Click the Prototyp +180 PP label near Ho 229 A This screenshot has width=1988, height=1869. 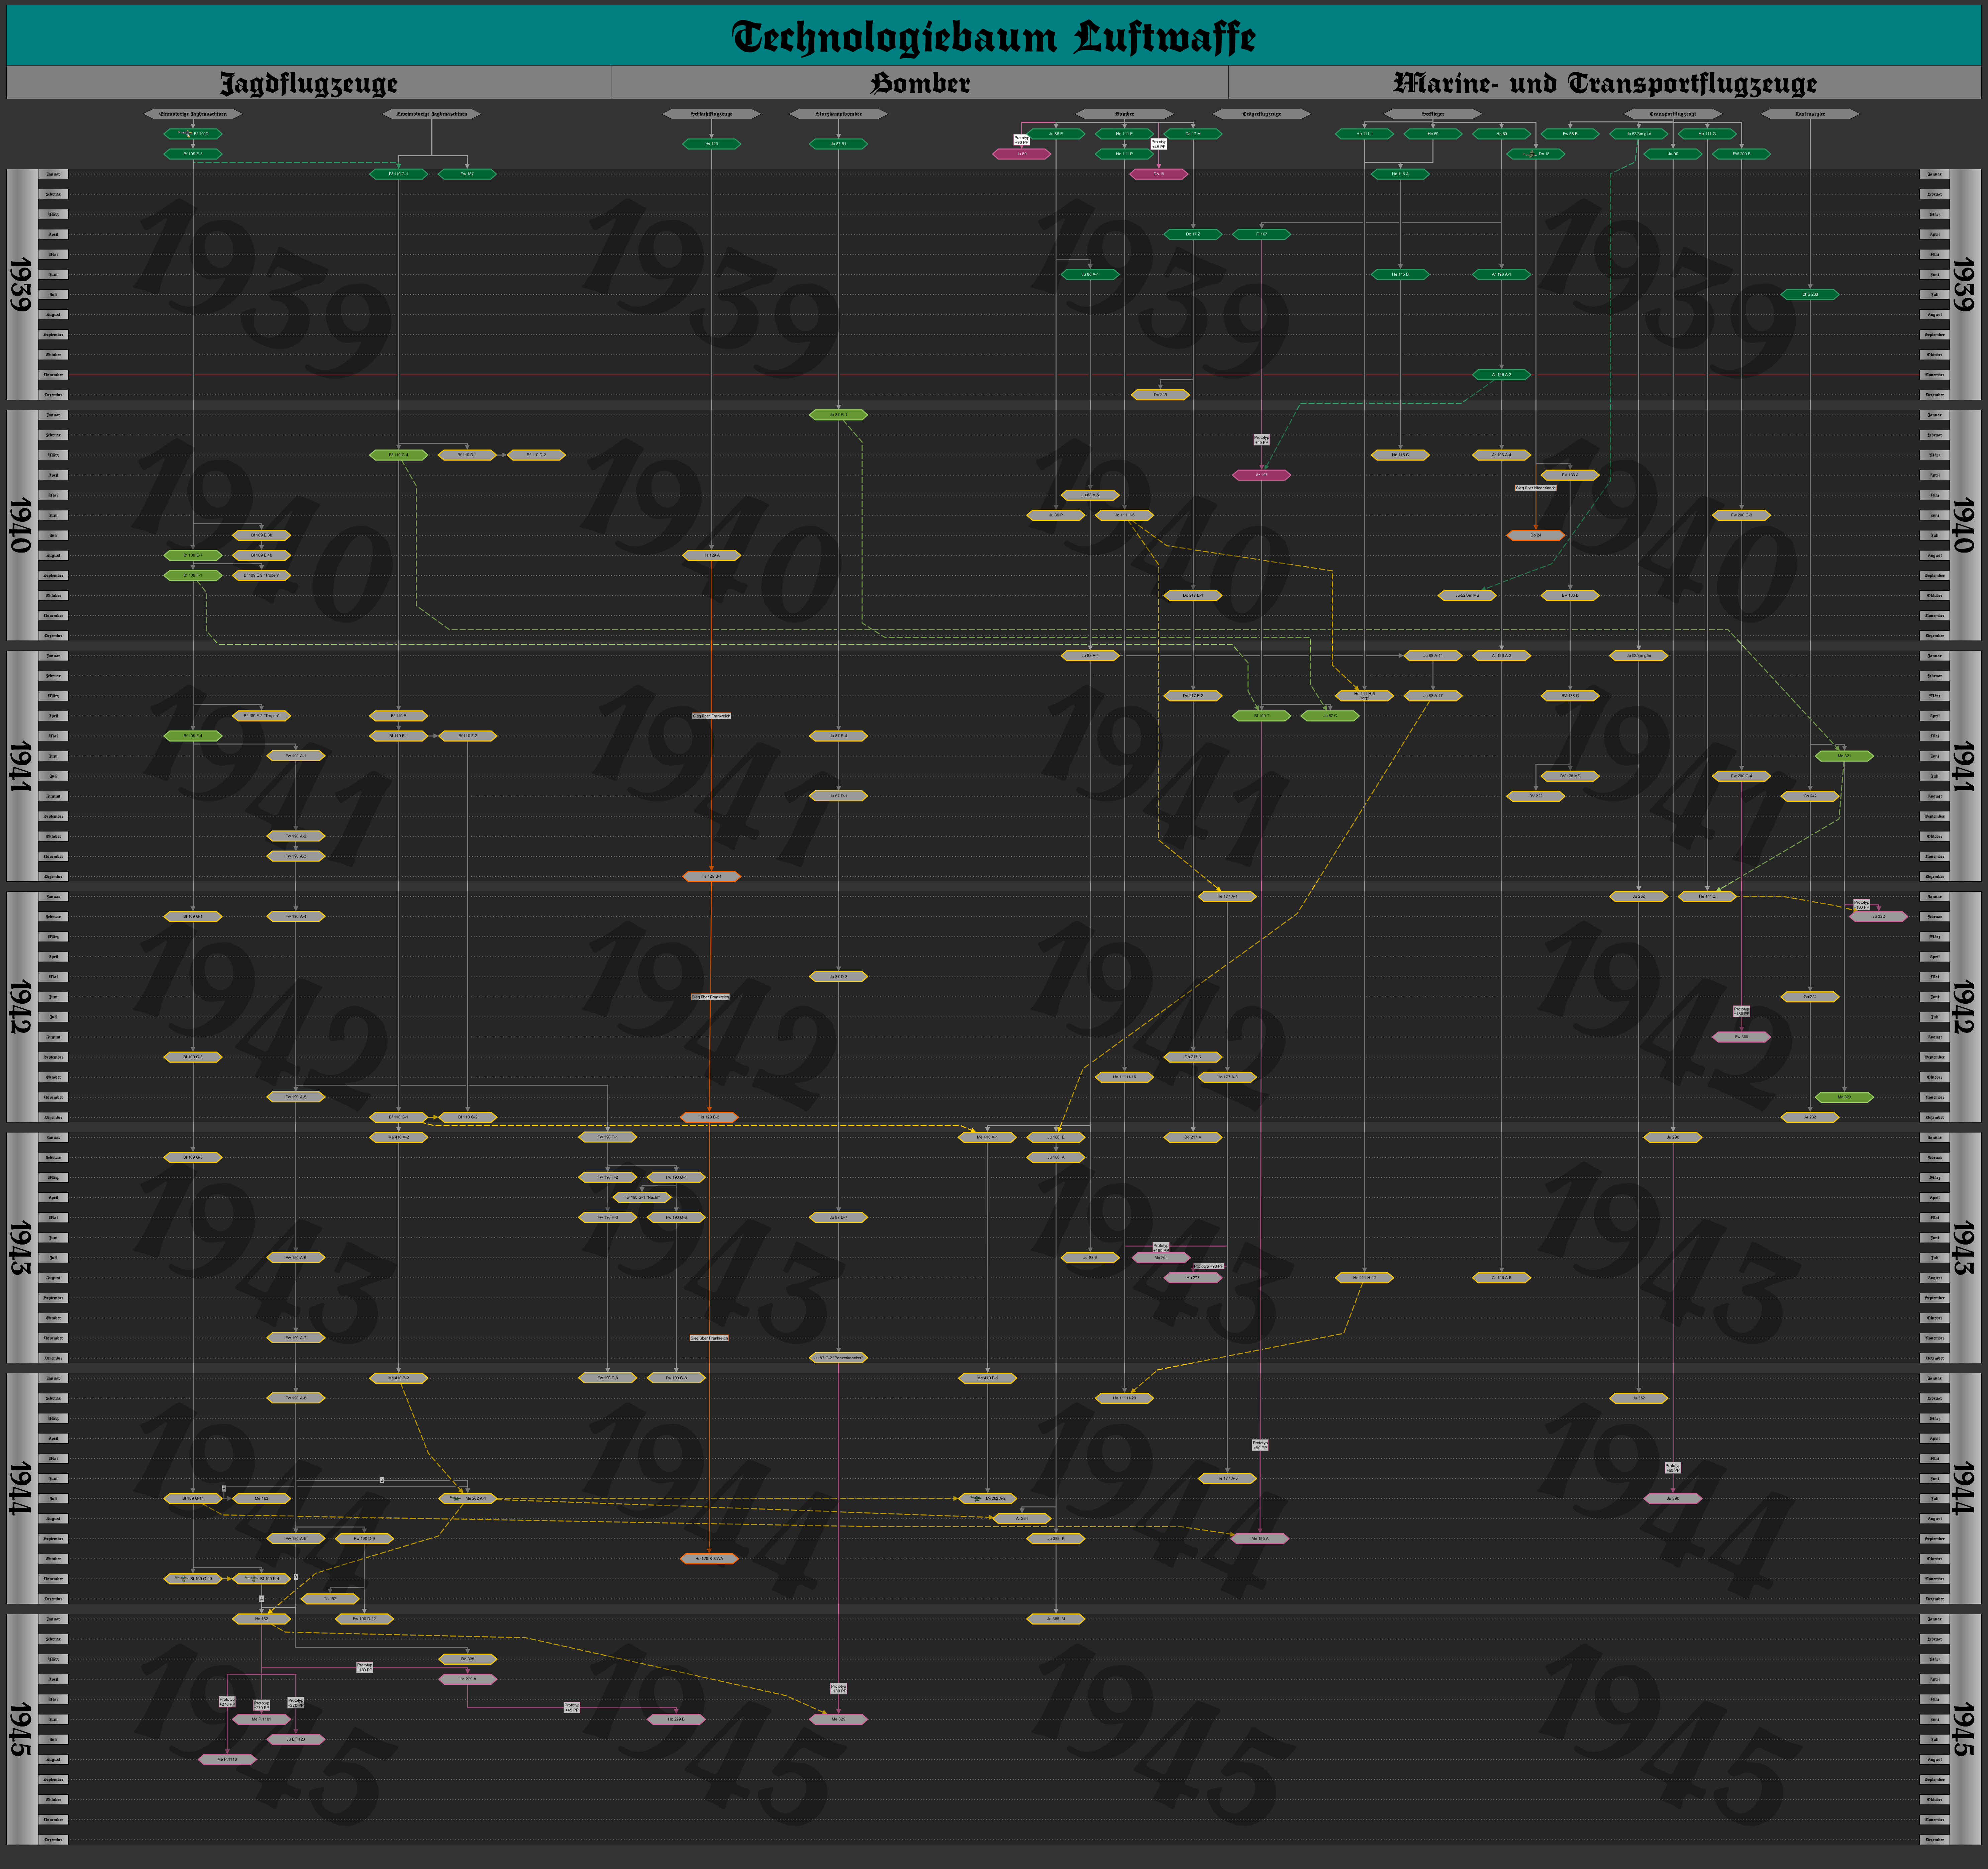365,1667
